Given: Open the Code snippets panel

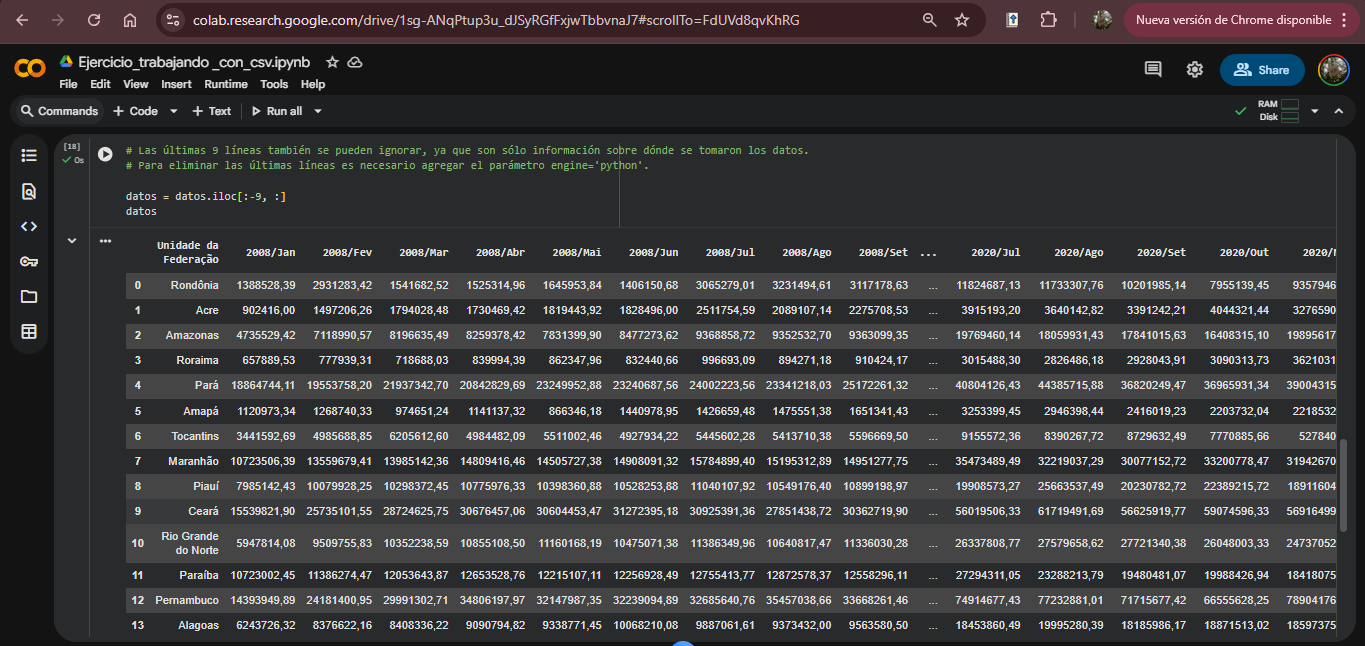Looking at the screenshot, I should pyautogui.click(x=29, y=226).
